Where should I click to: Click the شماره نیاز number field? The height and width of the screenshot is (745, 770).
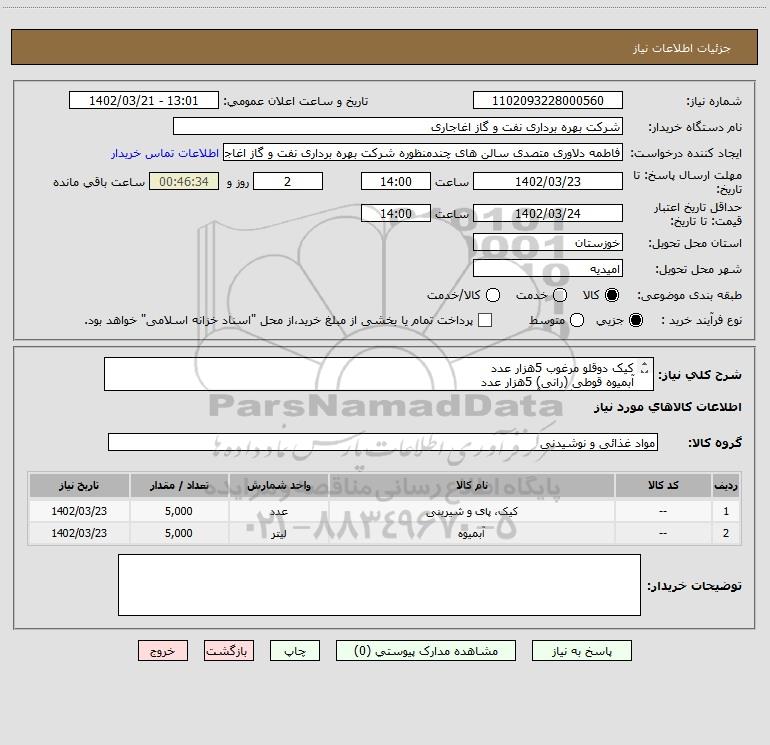[x=548, y=101]
